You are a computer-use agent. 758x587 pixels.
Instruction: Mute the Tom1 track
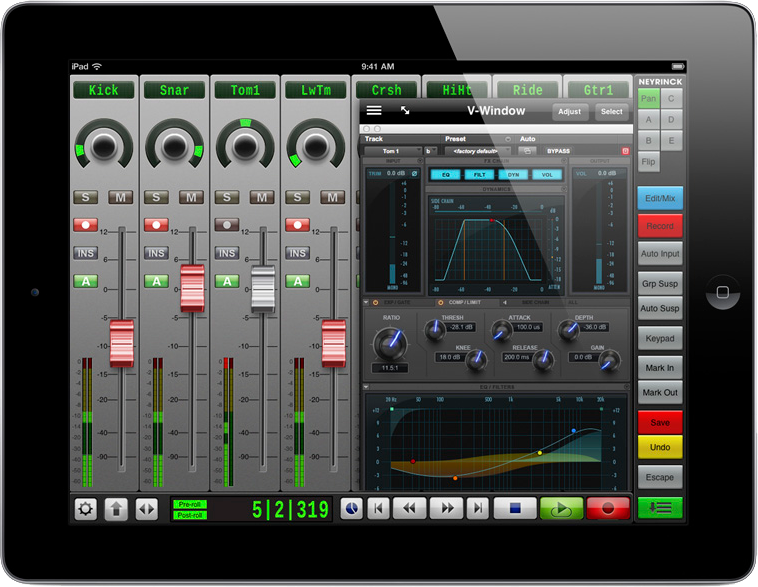point(262,197)
